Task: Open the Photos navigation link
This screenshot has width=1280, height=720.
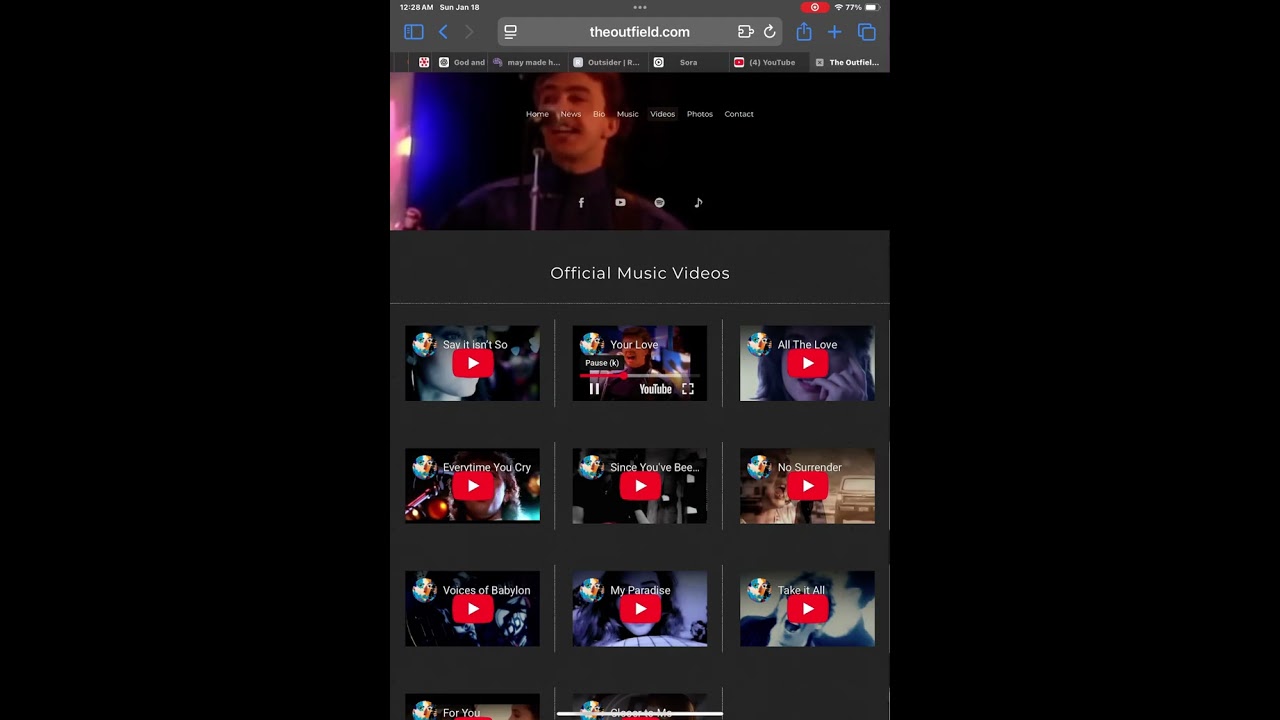Action: click(x=700, y=114)
